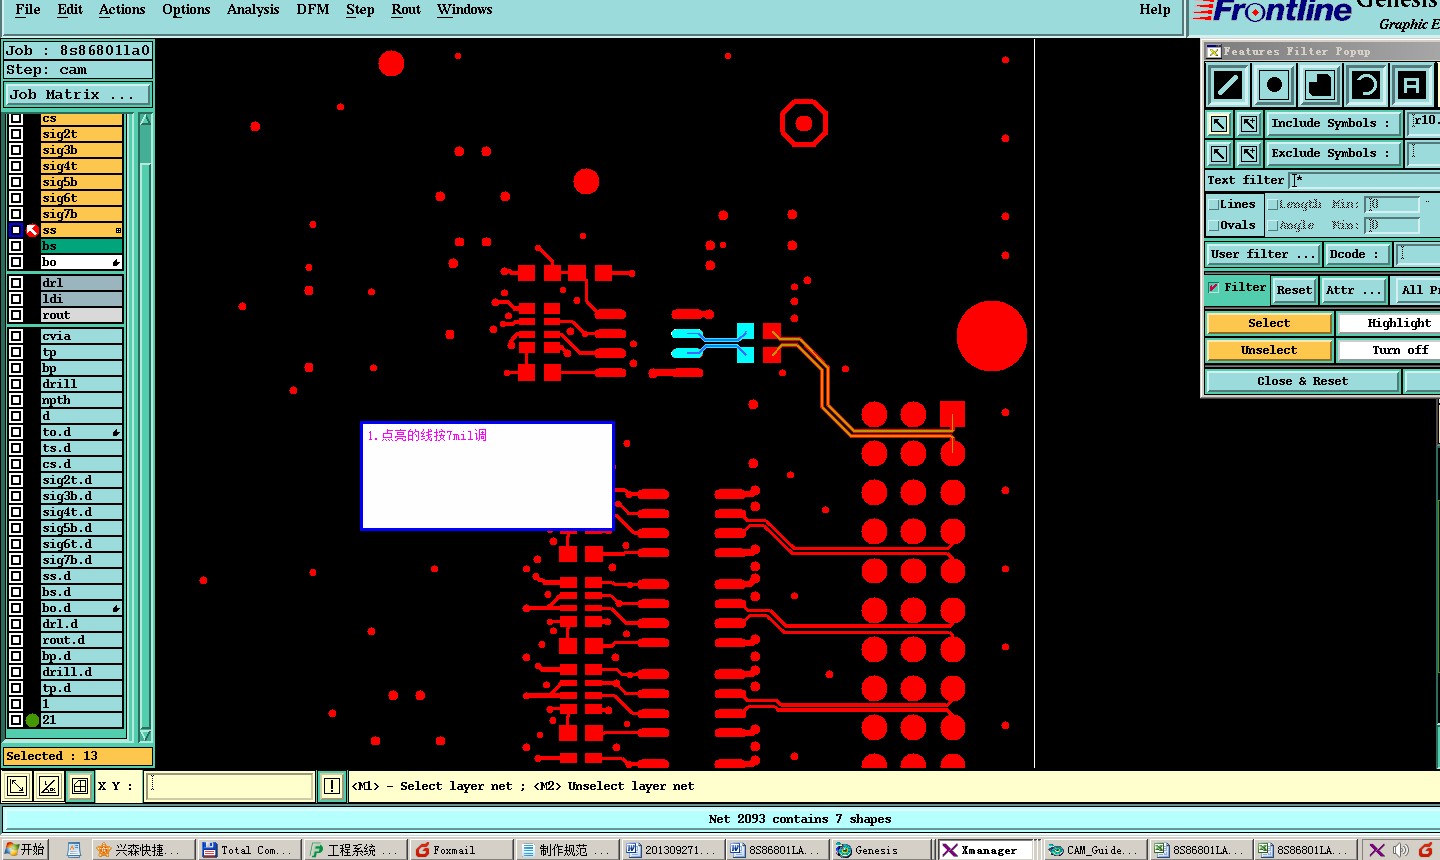
Task: Toggle the line feature filter icon
Action: point(1227,86)
